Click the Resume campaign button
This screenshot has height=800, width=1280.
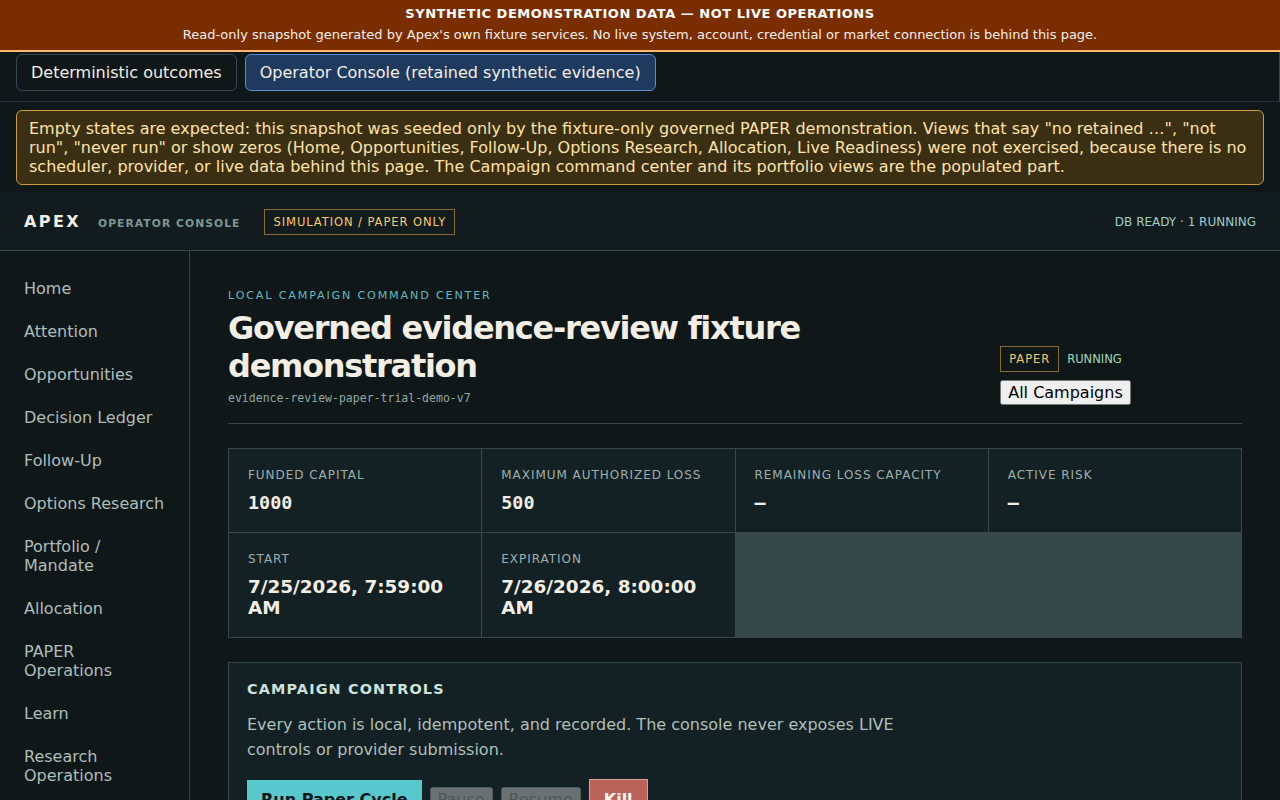541,793
